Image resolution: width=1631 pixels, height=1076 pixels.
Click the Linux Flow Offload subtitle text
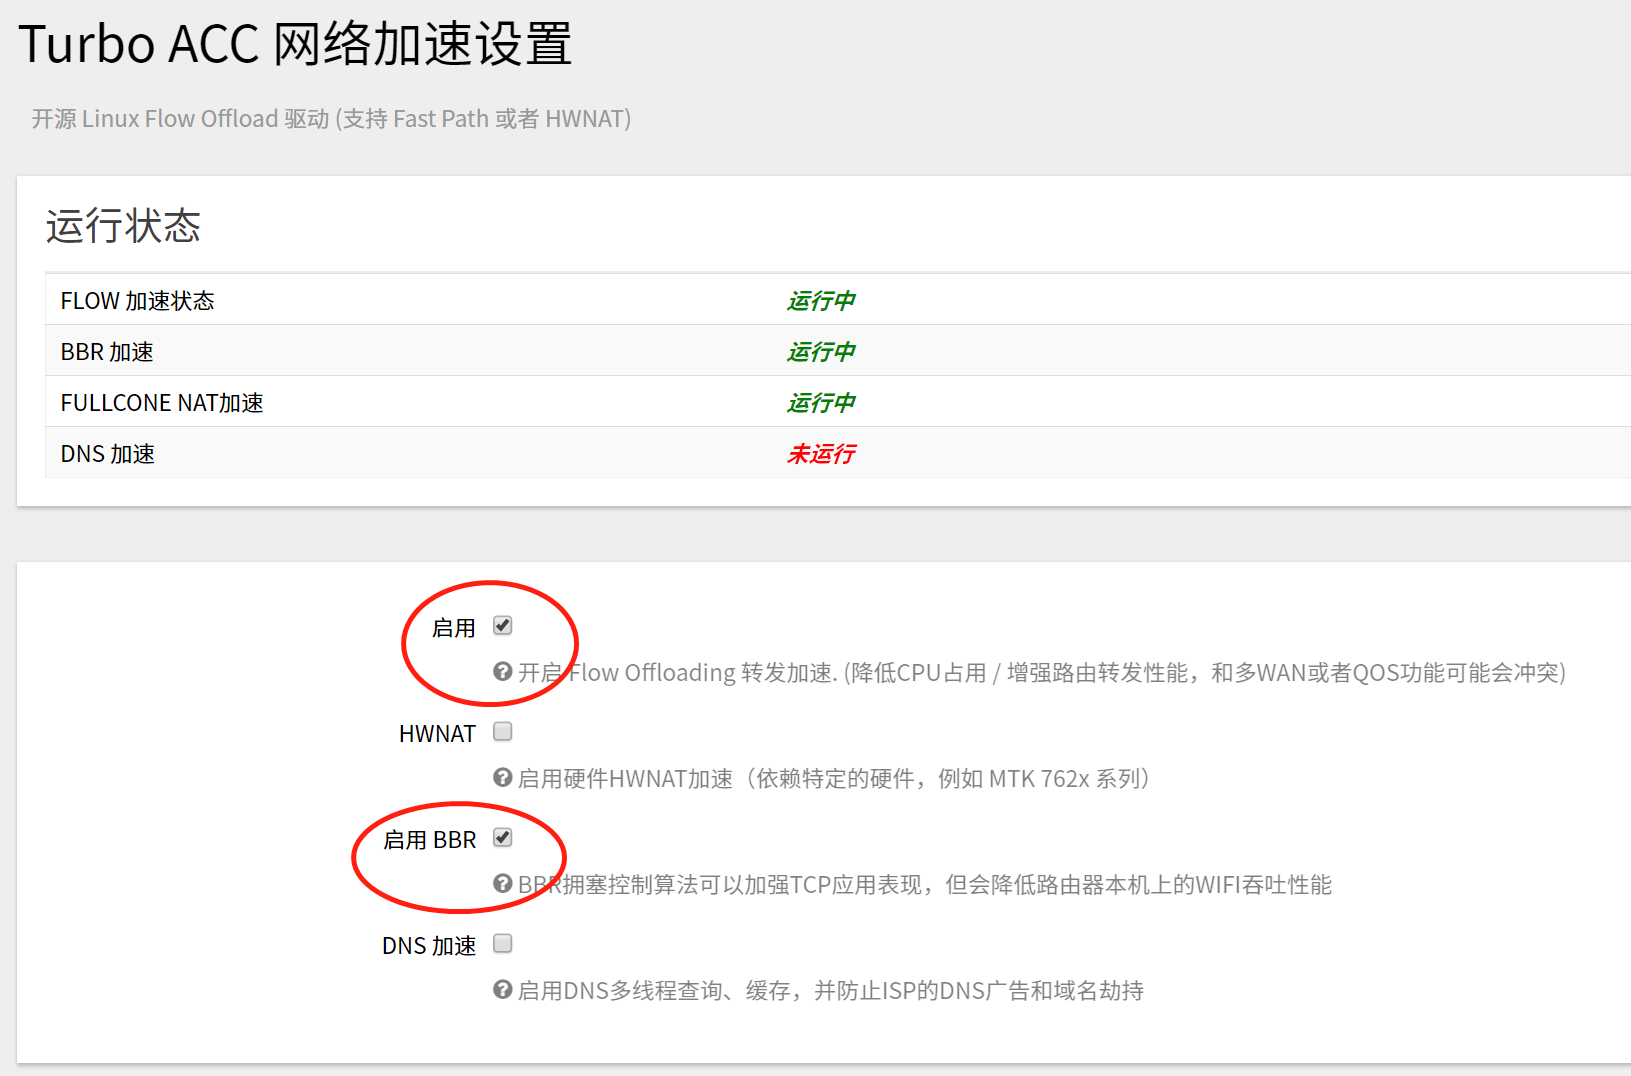pyautogui.click(x=330, y=118)
